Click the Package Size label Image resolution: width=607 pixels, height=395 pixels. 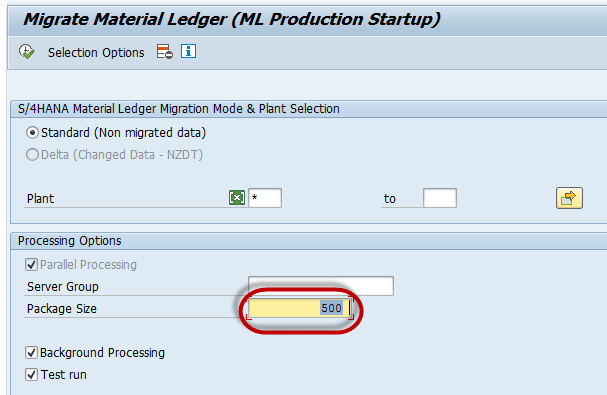62,309
